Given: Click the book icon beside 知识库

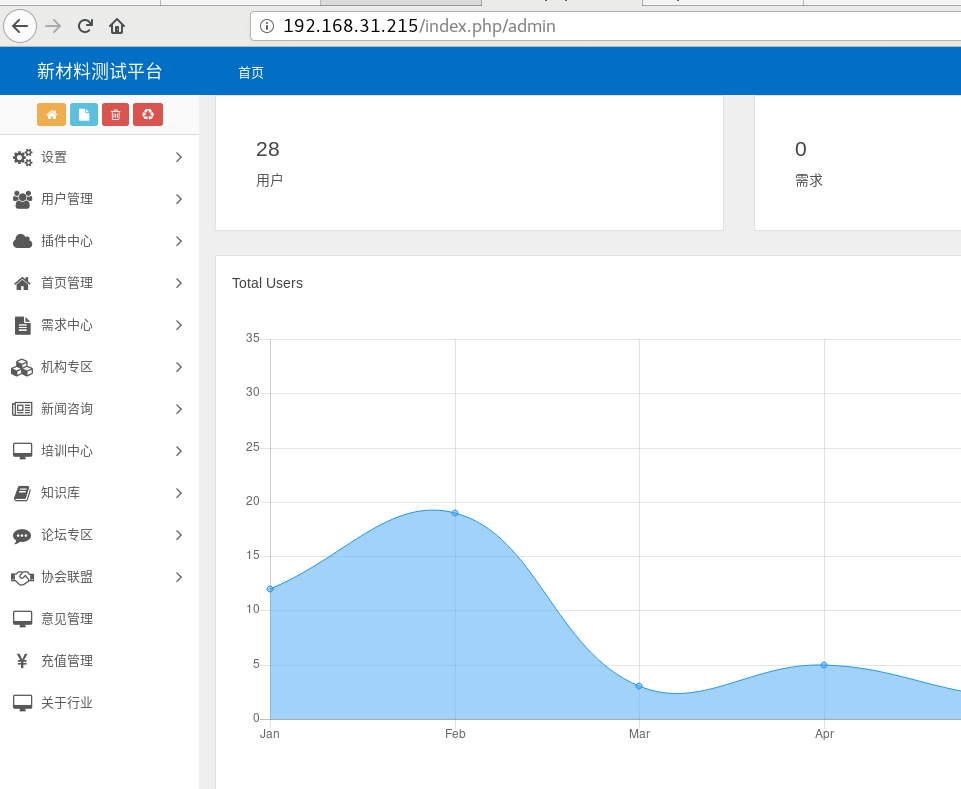Looking at the screenshot, I should click(x=23, y=493).
